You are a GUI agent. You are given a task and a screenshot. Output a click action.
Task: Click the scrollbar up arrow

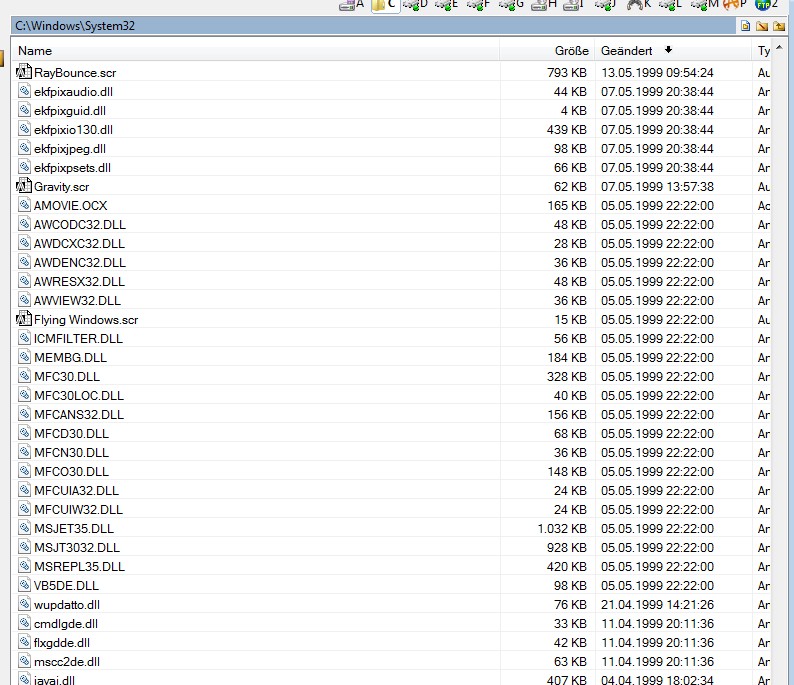point(779,47)
